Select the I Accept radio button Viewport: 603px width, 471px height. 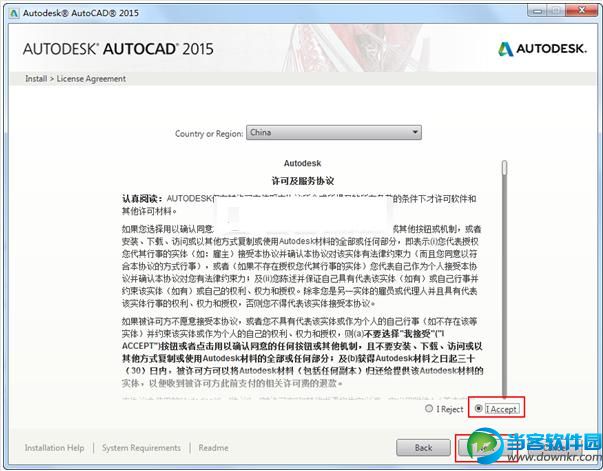tap(478, 408)
